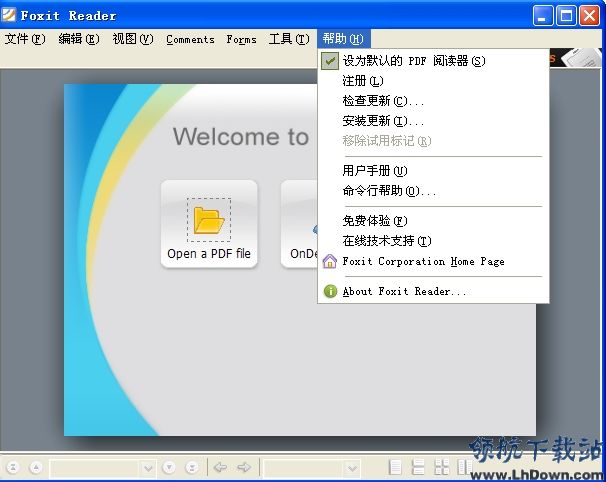Expand the zoom level dropdown in bottom bar
This screenshot has height=482, width=606.
point(352,467)
